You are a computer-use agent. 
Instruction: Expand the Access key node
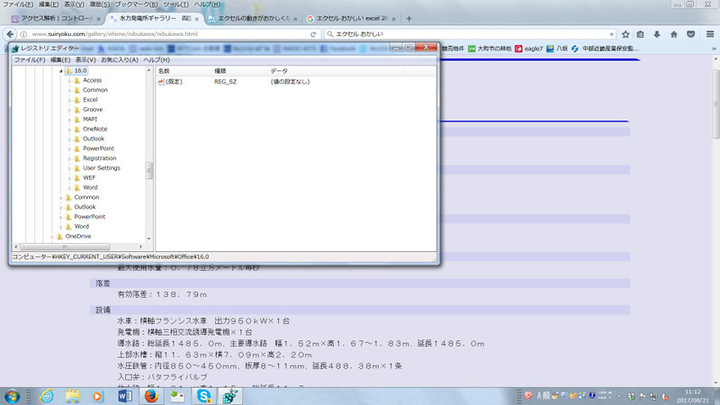point(69,81)
